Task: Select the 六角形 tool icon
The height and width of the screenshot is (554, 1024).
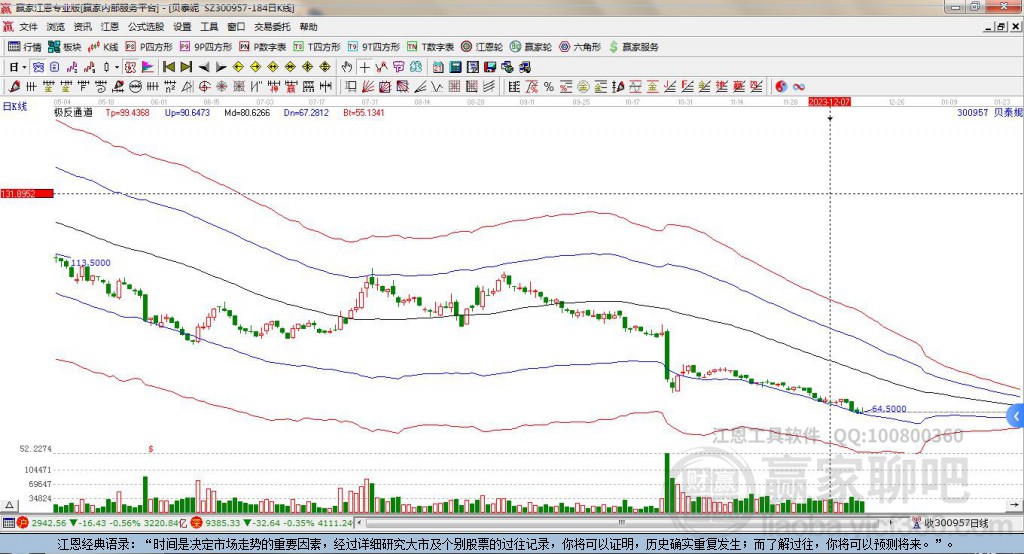Action: coord(580,47)
